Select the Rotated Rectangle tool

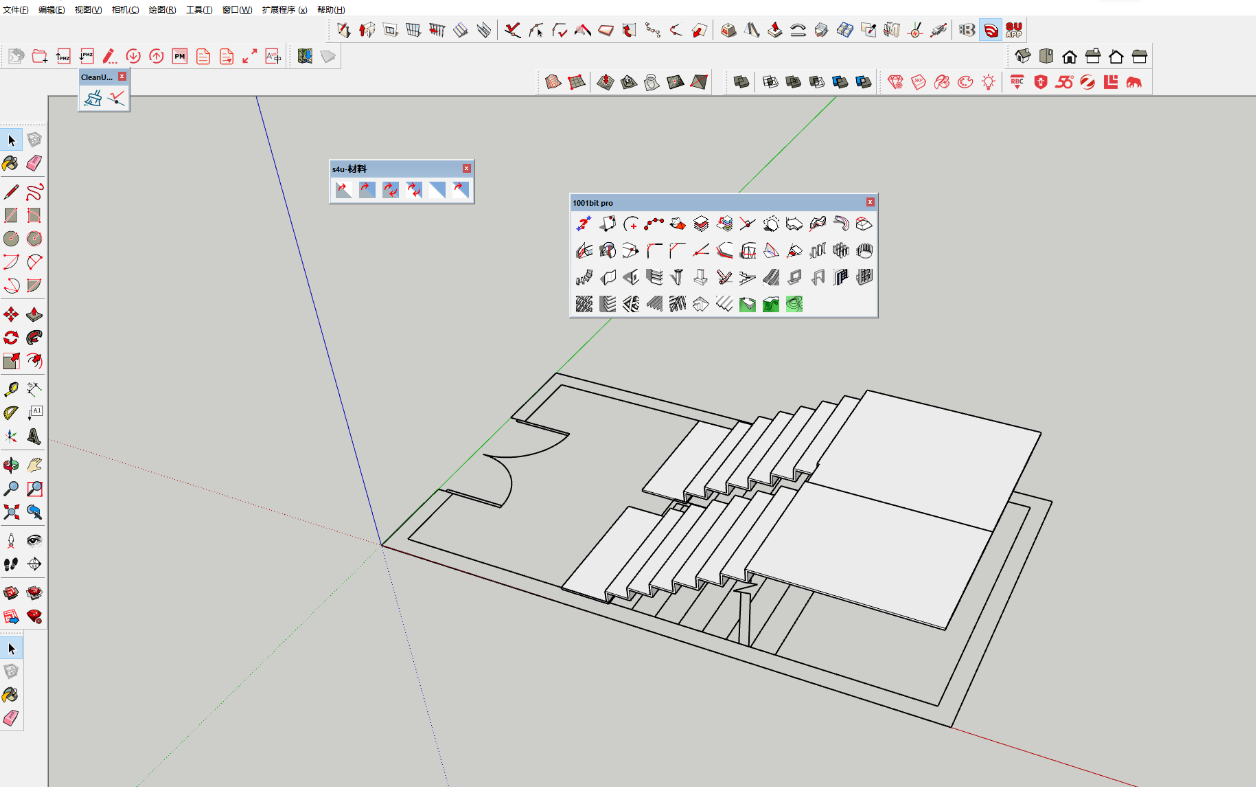pyautogui.click(x=34, y=215)
